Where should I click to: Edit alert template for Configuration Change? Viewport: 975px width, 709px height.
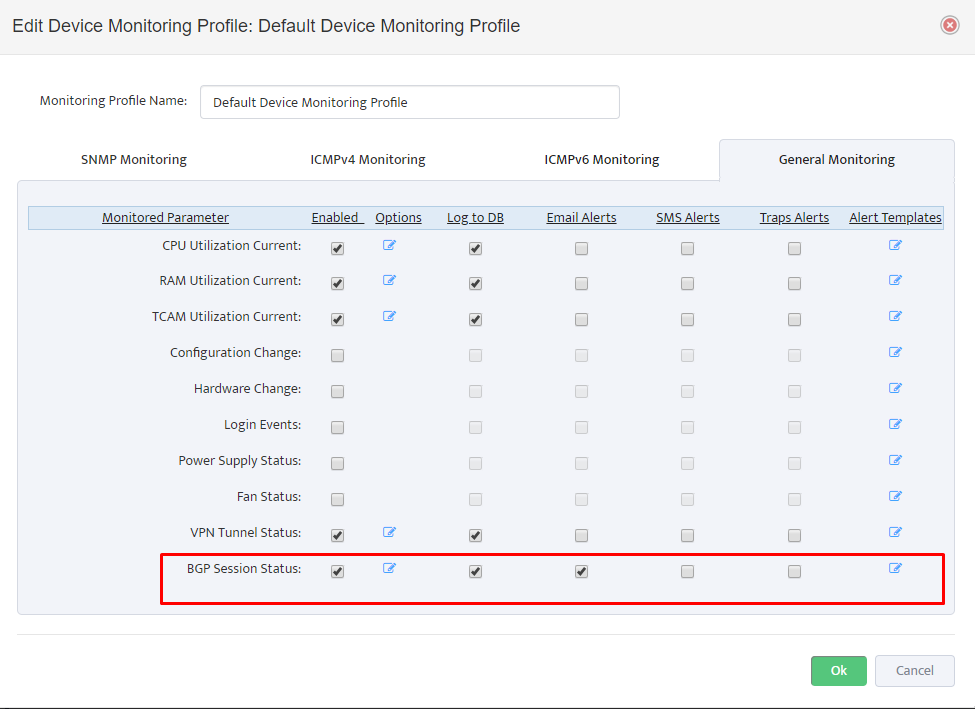click(895, 352)
